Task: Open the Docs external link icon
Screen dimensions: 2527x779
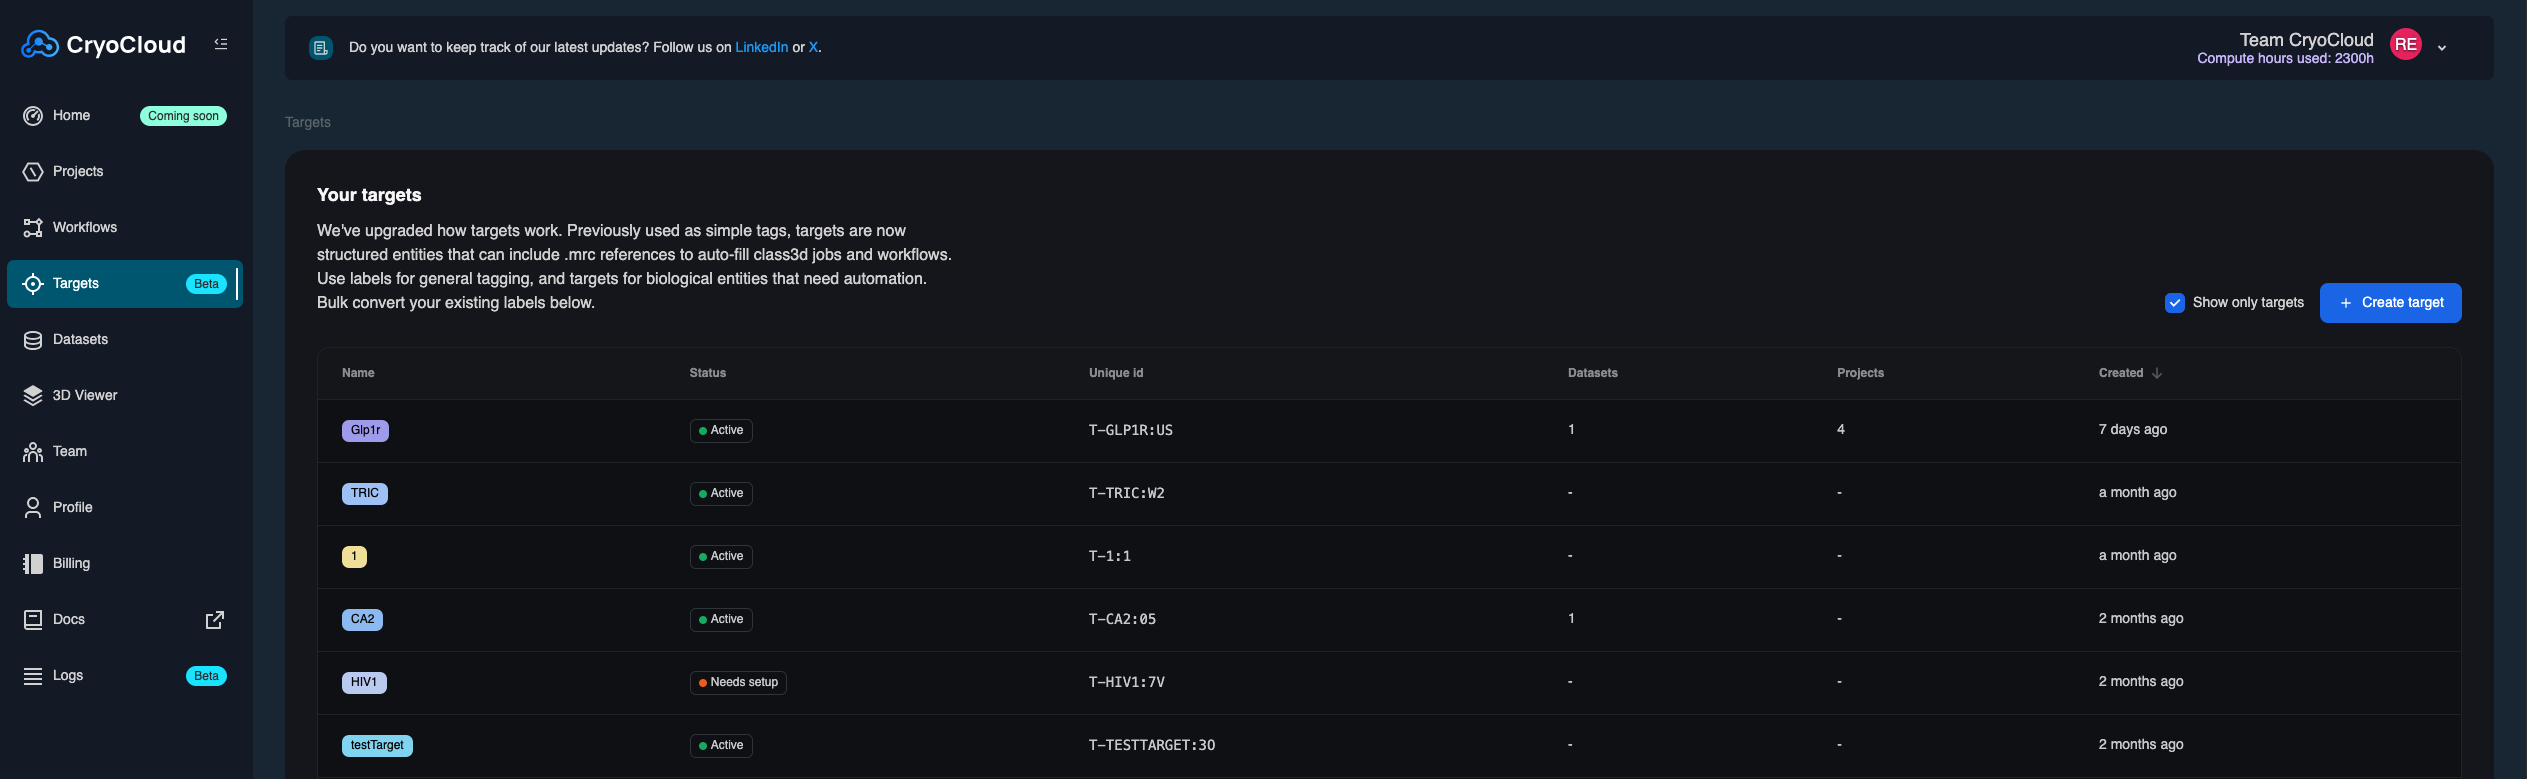Action: point(214,620)
